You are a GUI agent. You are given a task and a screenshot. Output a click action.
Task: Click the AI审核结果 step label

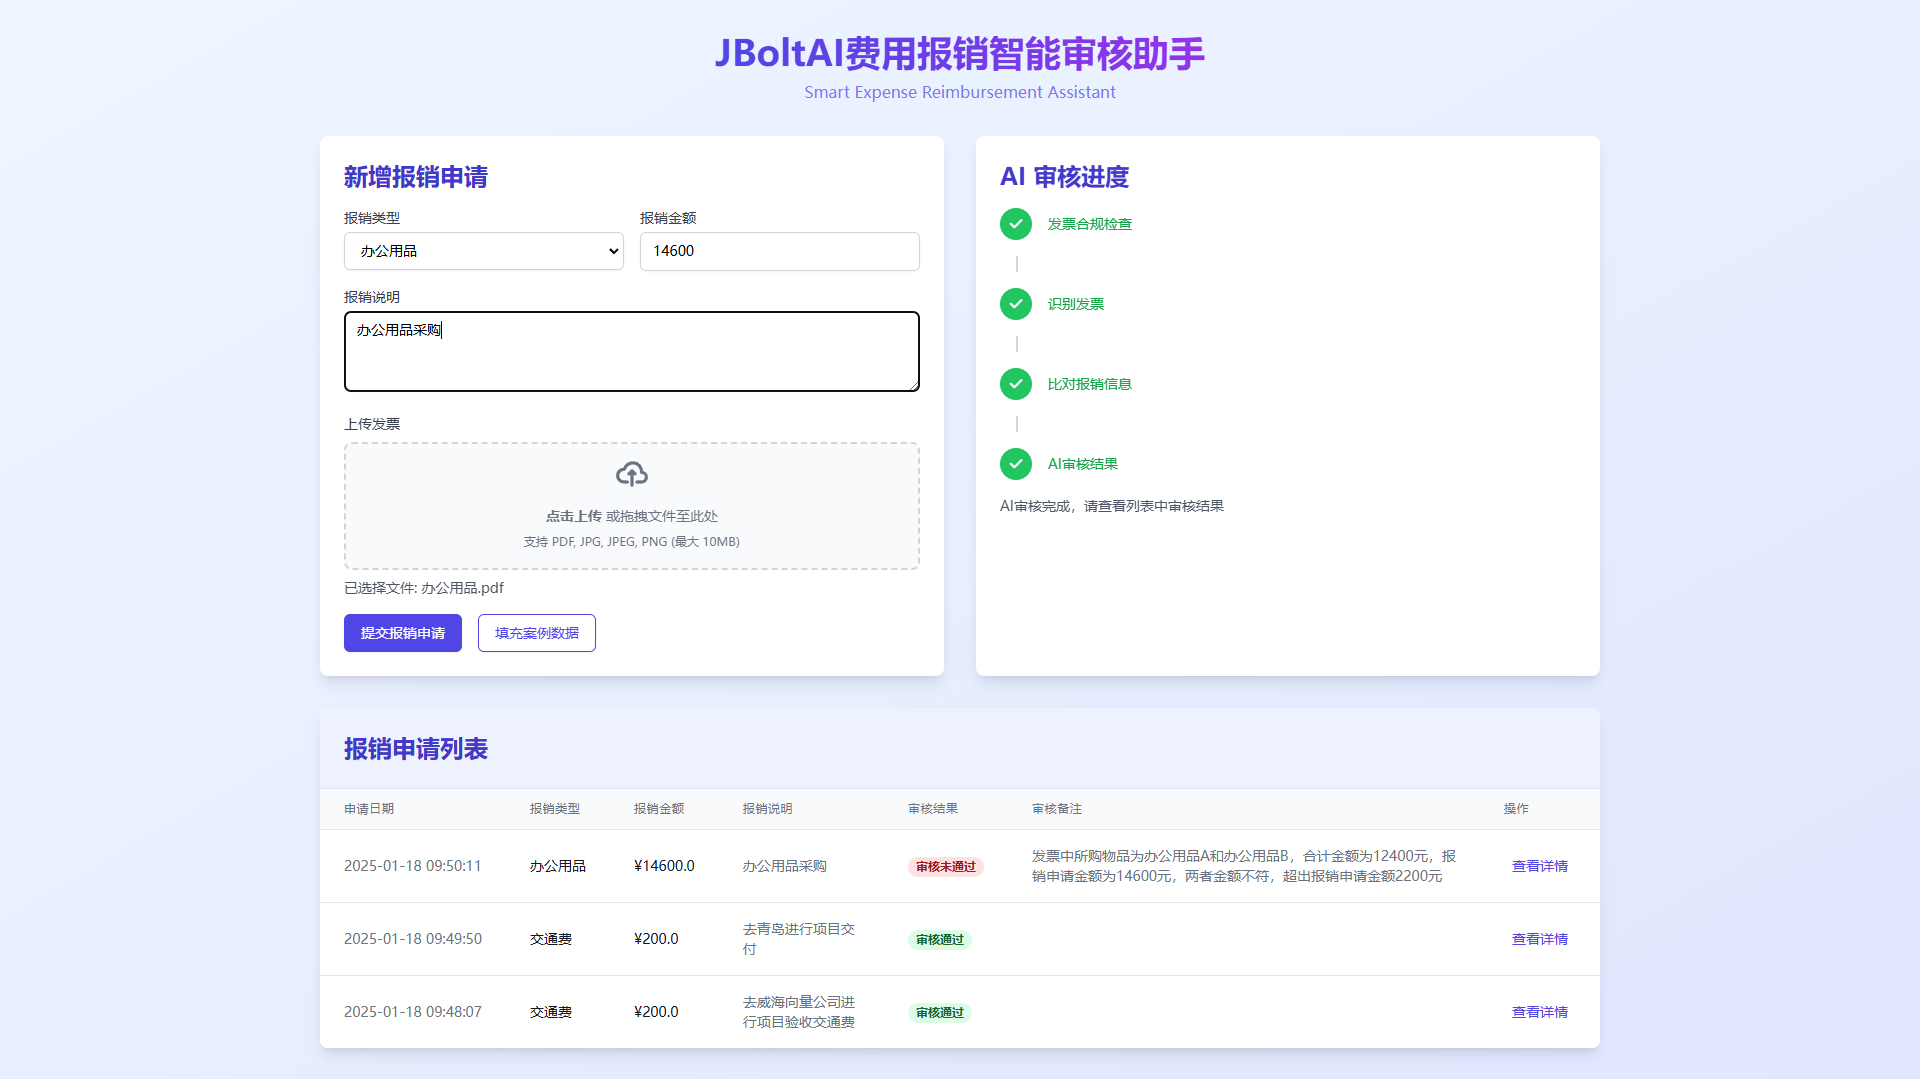[x=1082, y=464]
